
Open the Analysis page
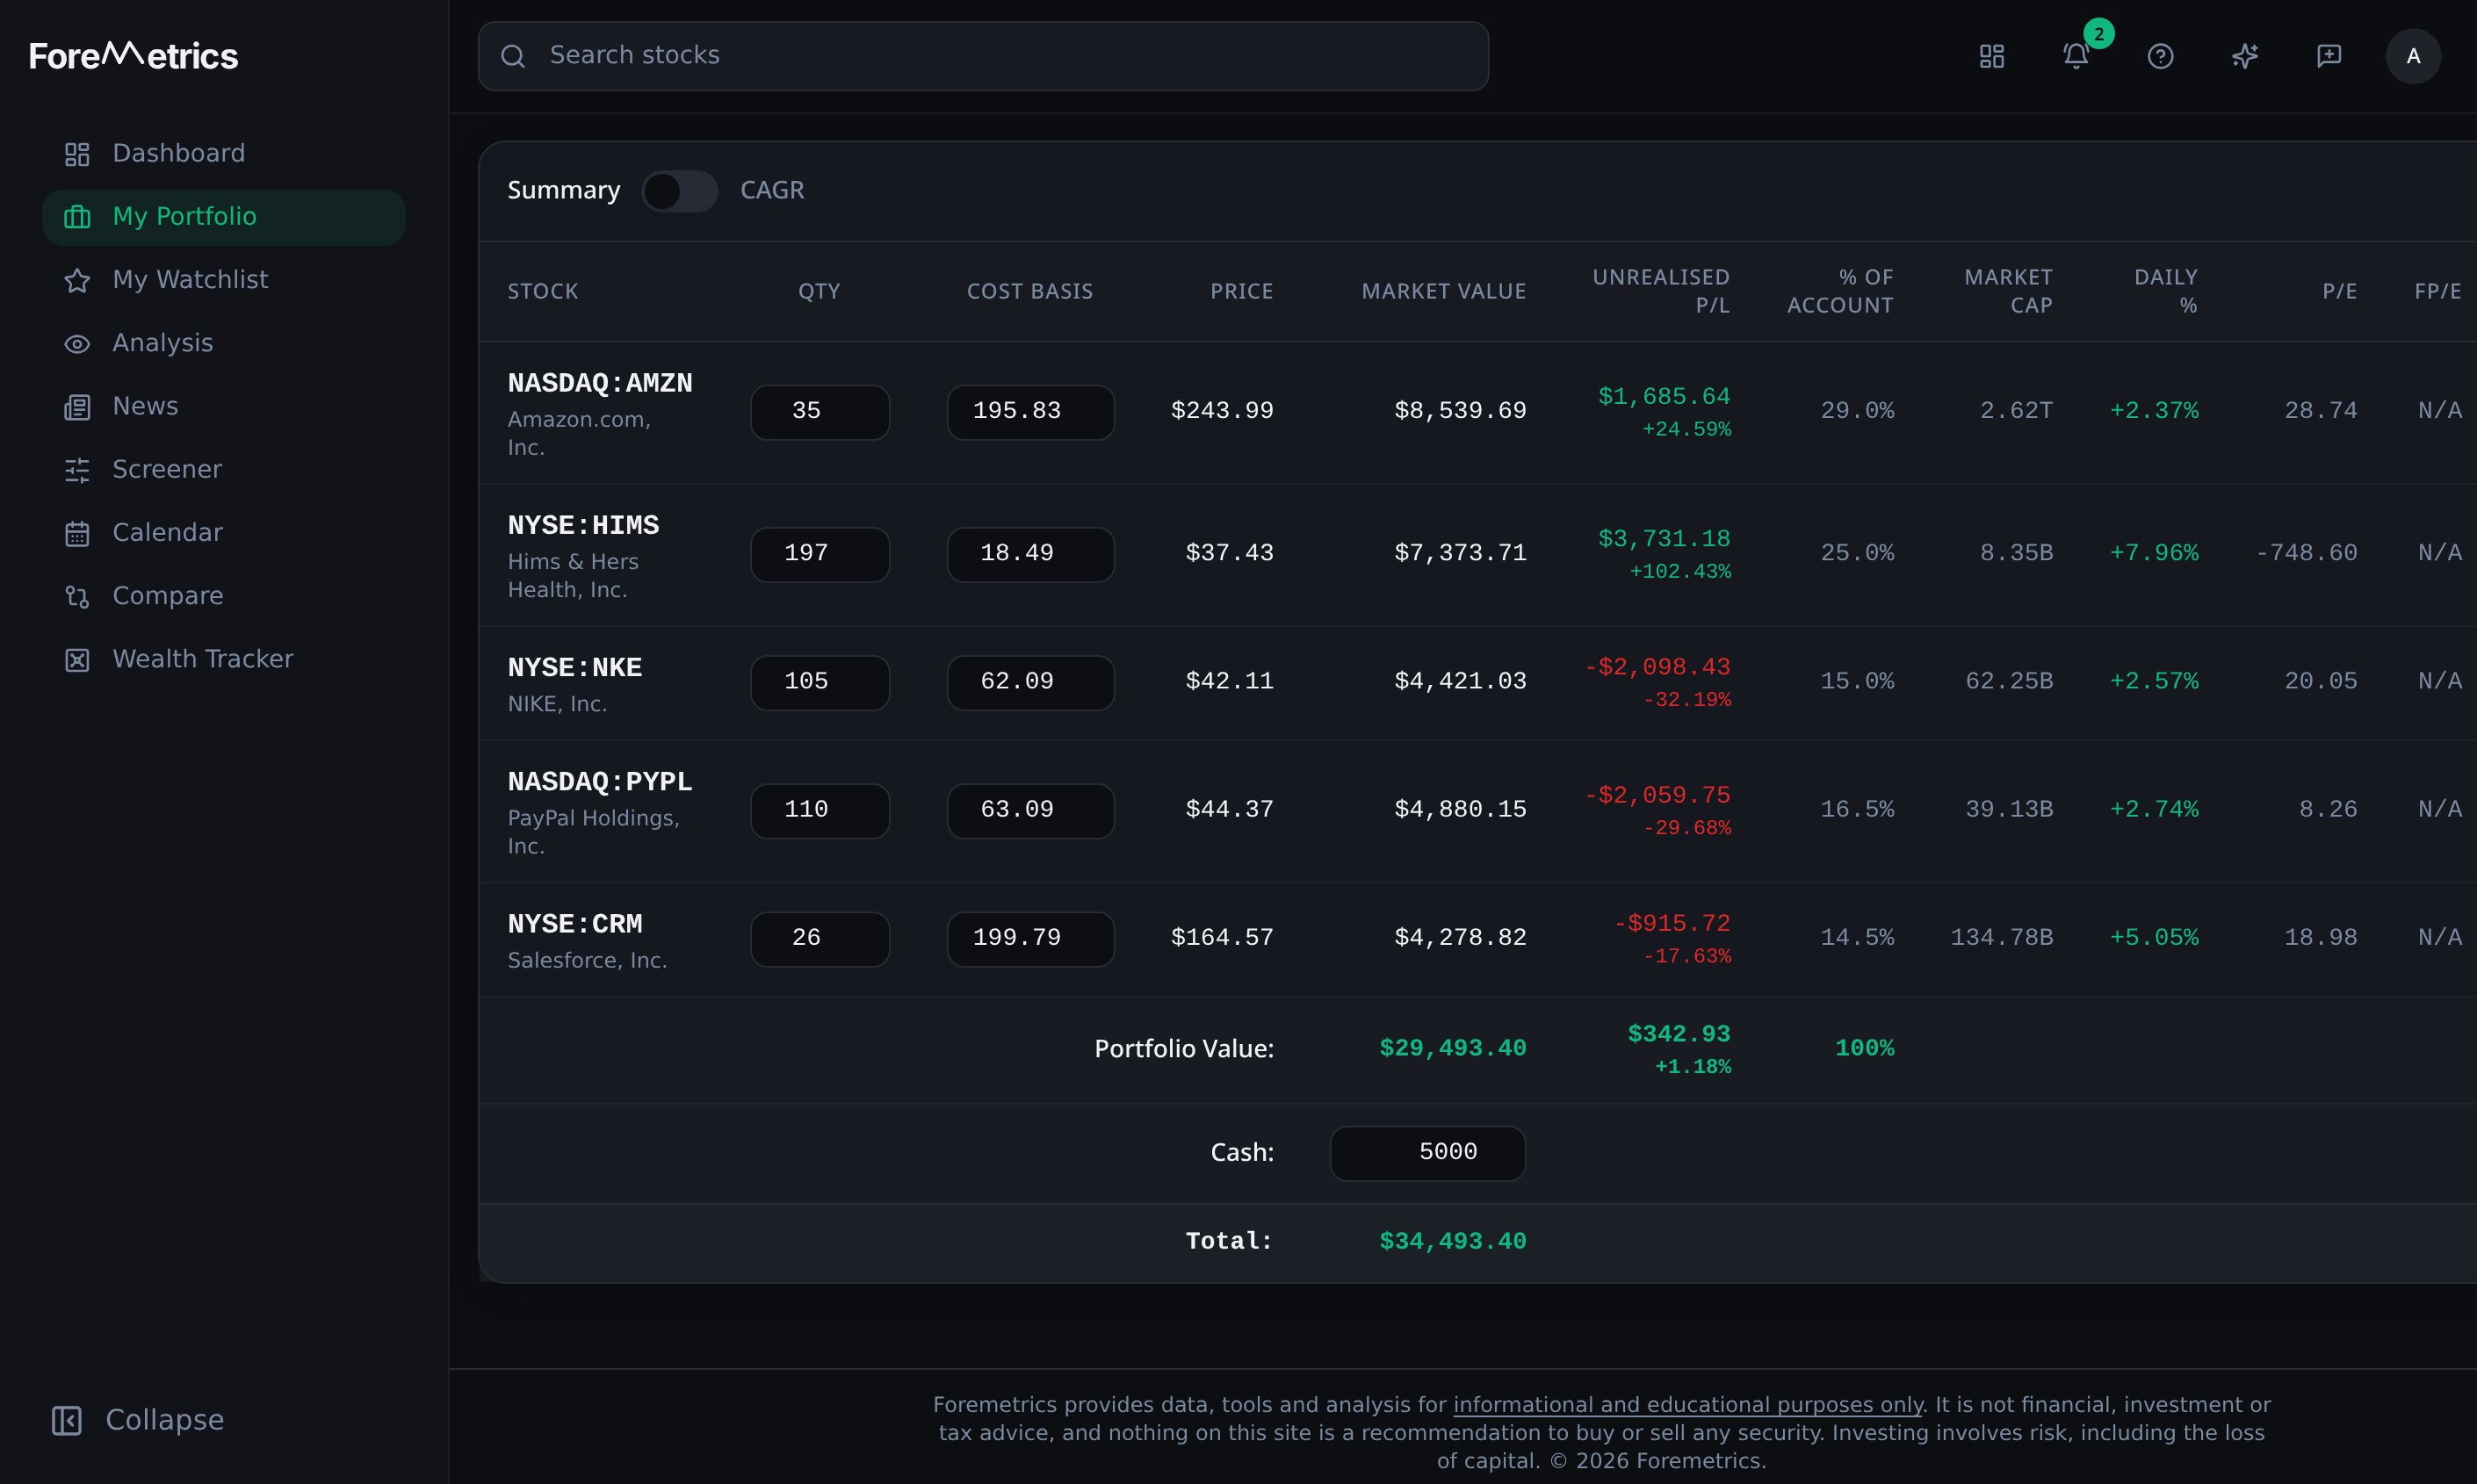click(x=224, y=343)
